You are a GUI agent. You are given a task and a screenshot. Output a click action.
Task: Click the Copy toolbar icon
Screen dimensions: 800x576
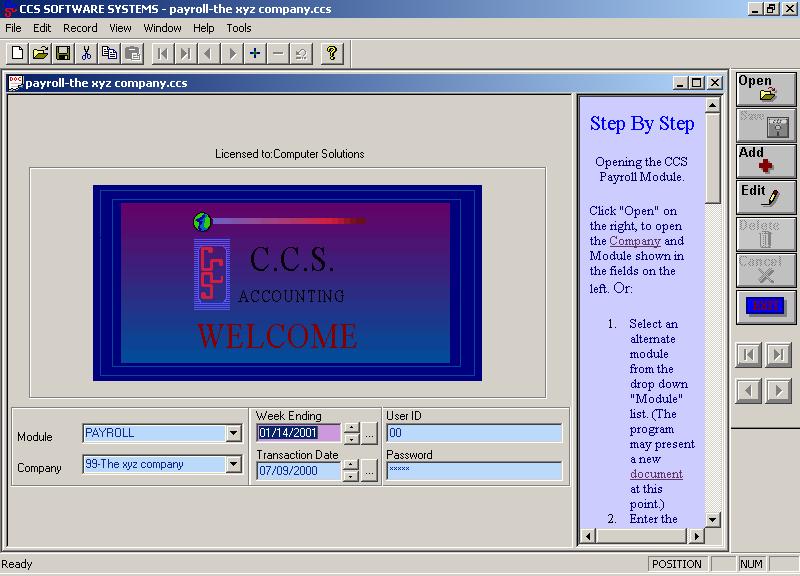pos(109,53)
